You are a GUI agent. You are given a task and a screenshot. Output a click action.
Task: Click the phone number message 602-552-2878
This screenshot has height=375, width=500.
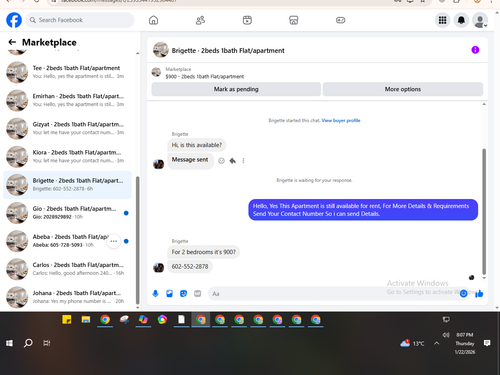click(x=190, y=267)
